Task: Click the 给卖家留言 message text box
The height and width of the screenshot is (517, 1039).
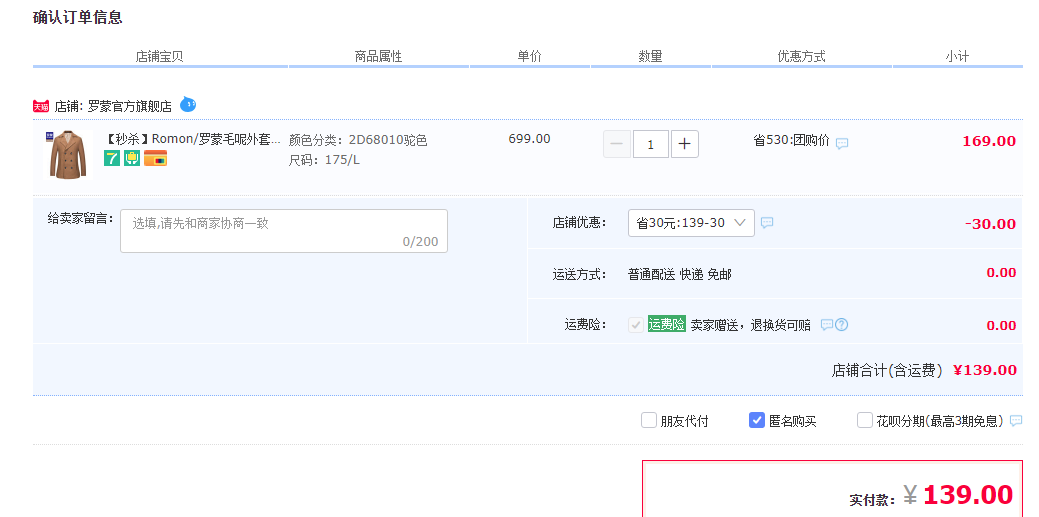Action: click(284, 231)
